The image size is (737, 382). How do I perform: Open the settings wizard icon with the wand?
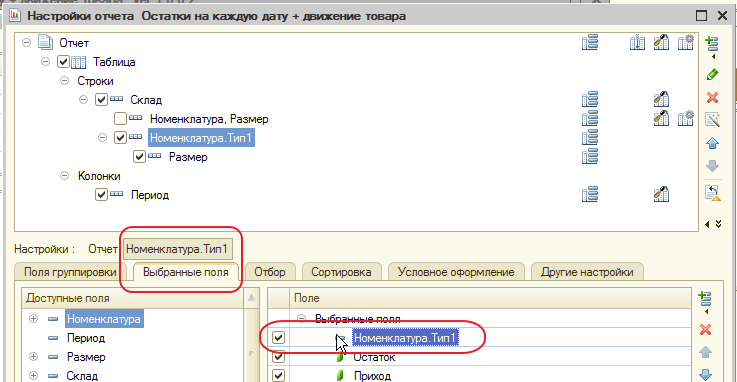coord(713,120)
